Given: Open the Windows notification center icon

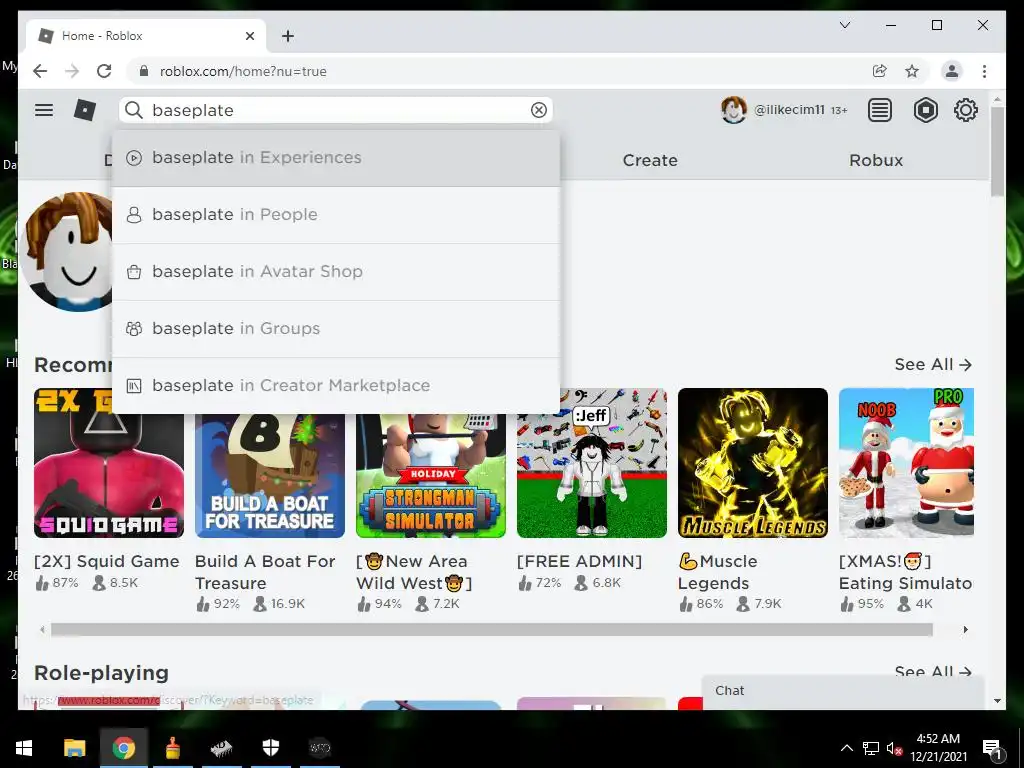Looking at the screenshot, I should (x=993, y=749).
